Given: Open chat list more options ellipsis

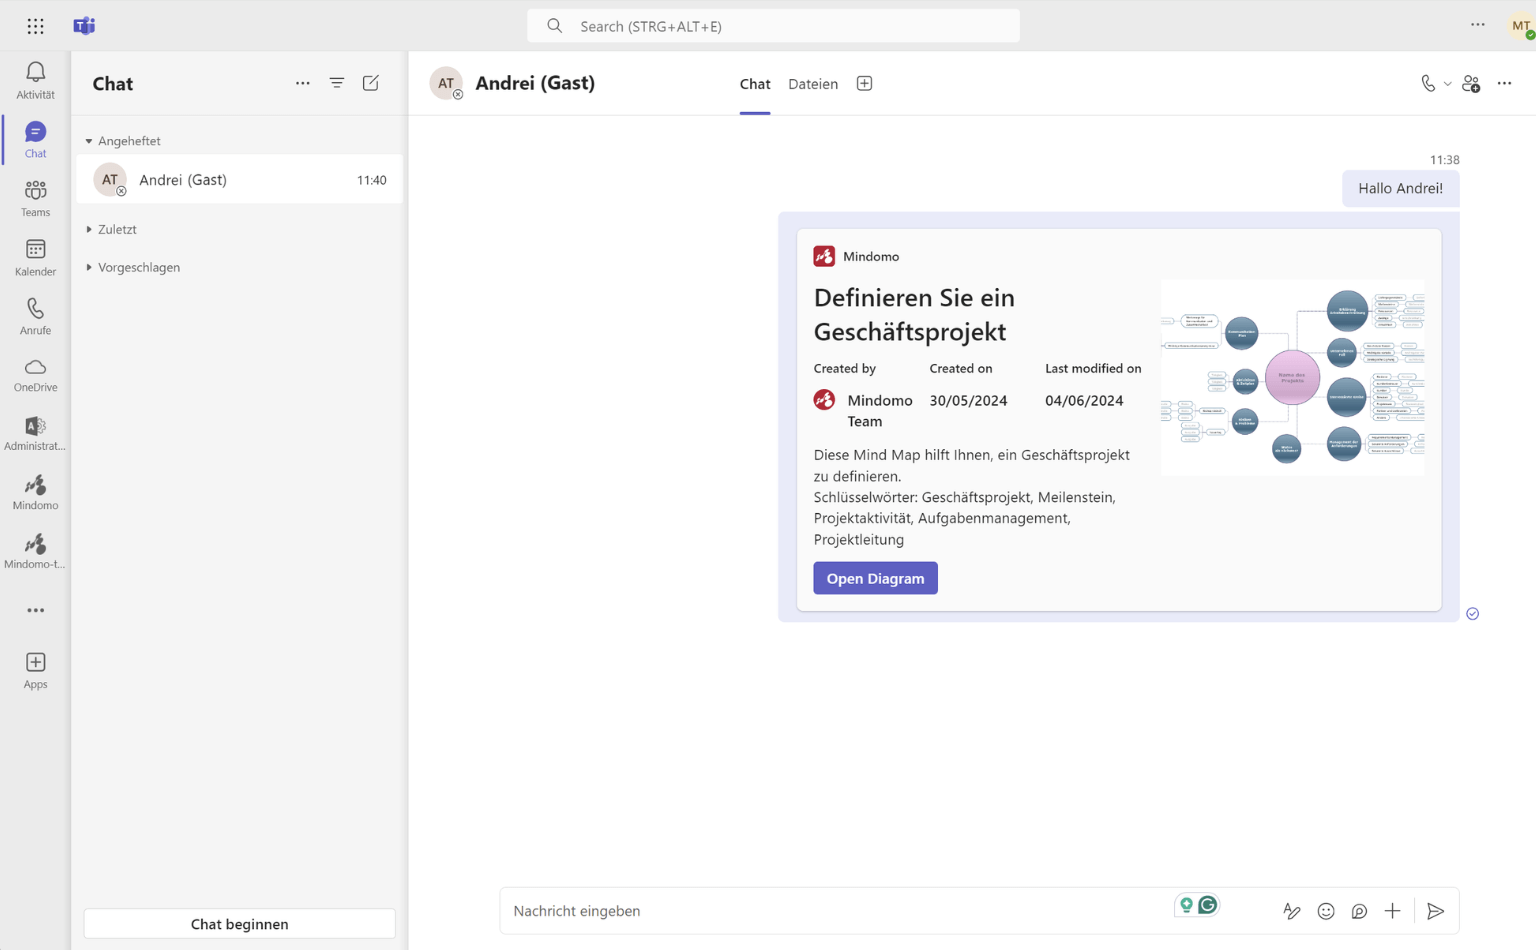Looking at the screenshot, I should pyautogui.click(x=303, y=84).
